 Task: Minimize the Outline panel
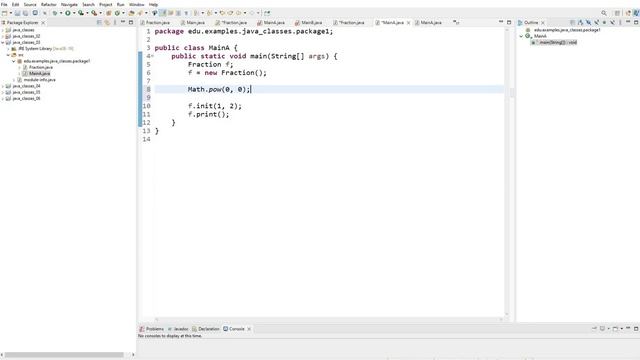pyautogui.click(x=628, y=22)
